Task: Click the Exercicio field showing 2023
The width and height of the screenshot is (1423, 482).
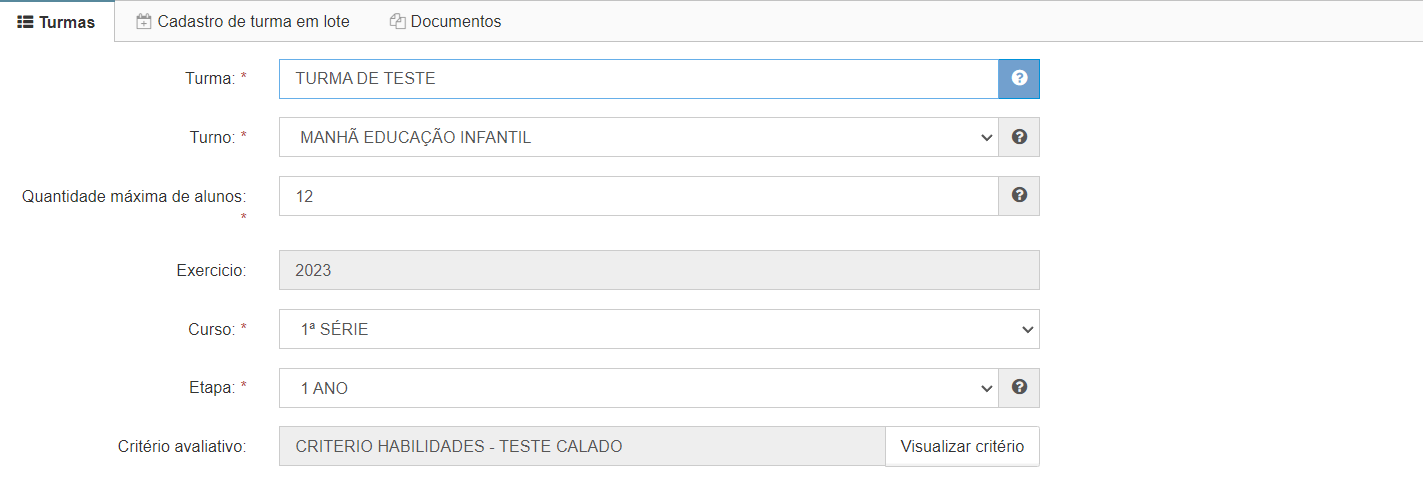Action: pyautogui.click(x=659, y=270)
